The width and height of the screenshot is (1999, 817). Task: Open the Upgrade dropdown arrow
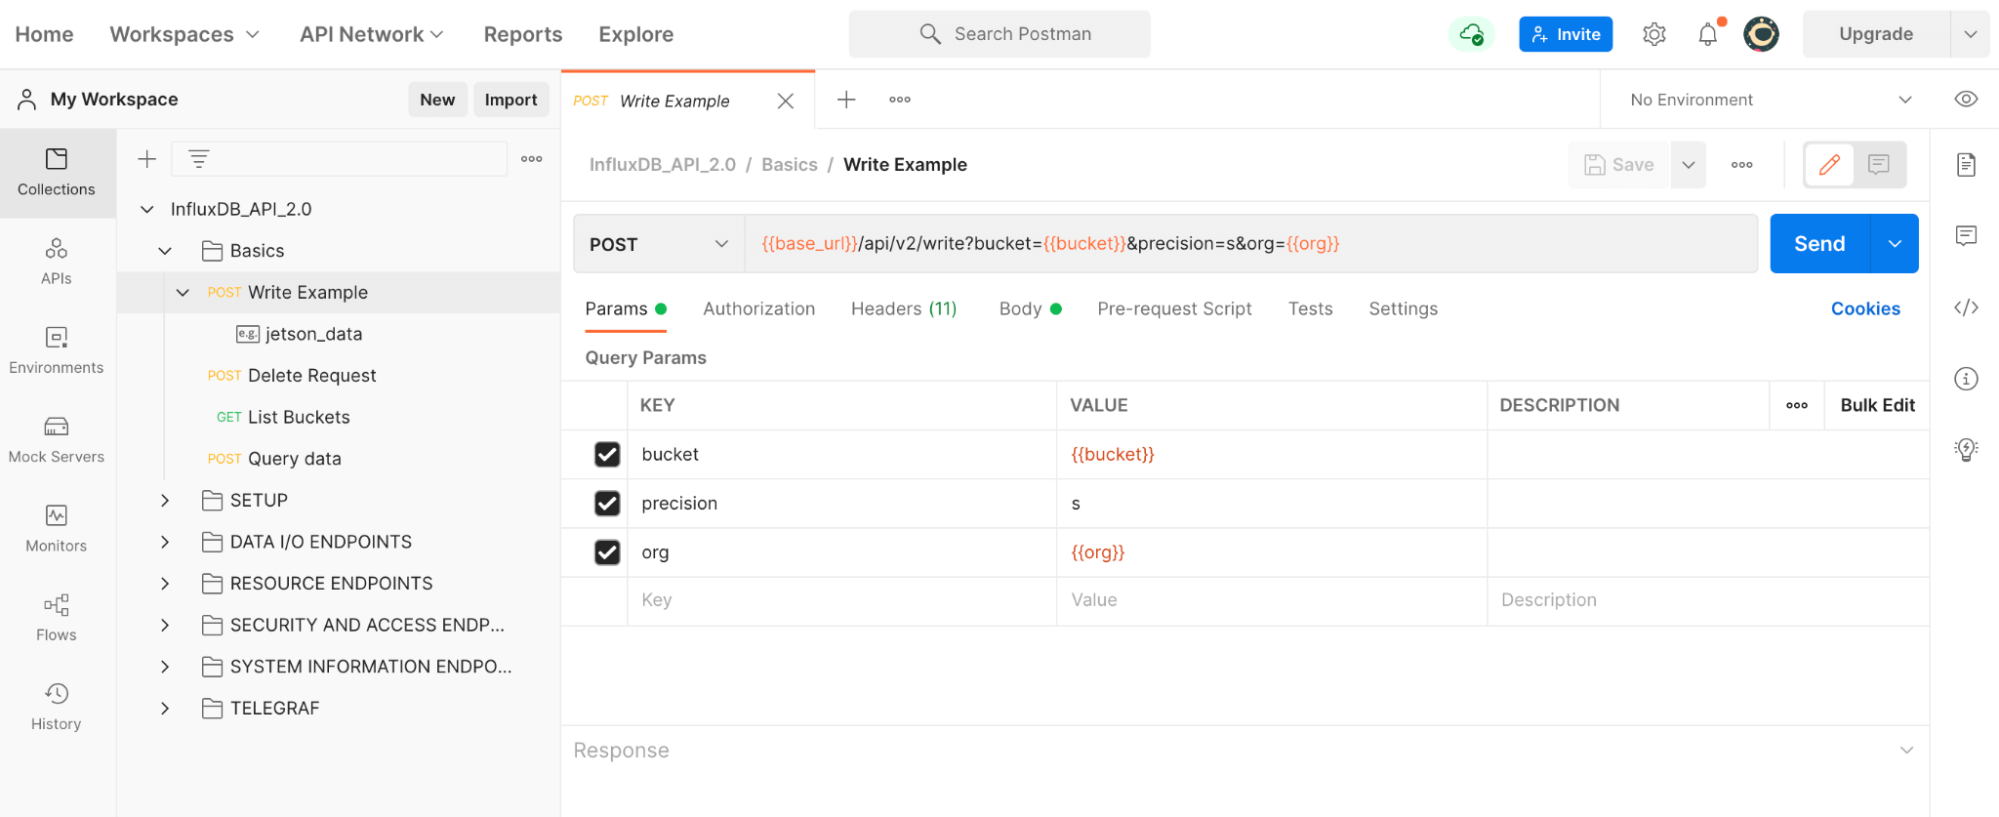click(1970, 34)
